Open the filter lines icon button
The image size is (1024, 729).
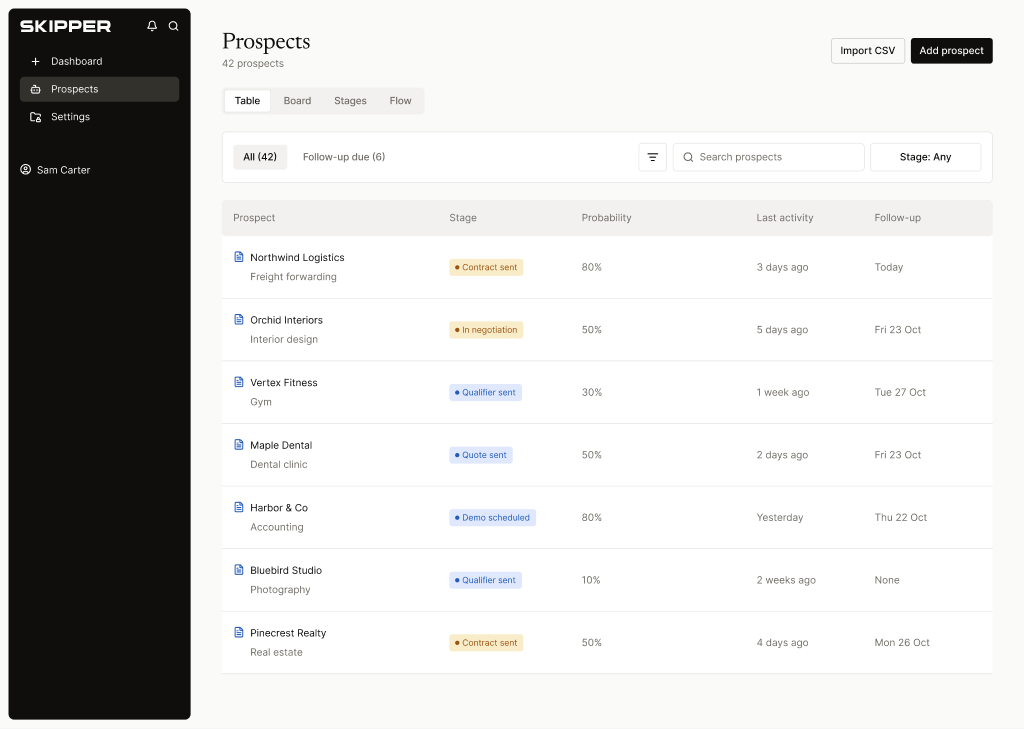pyautogui.click(x=652, y=157)
